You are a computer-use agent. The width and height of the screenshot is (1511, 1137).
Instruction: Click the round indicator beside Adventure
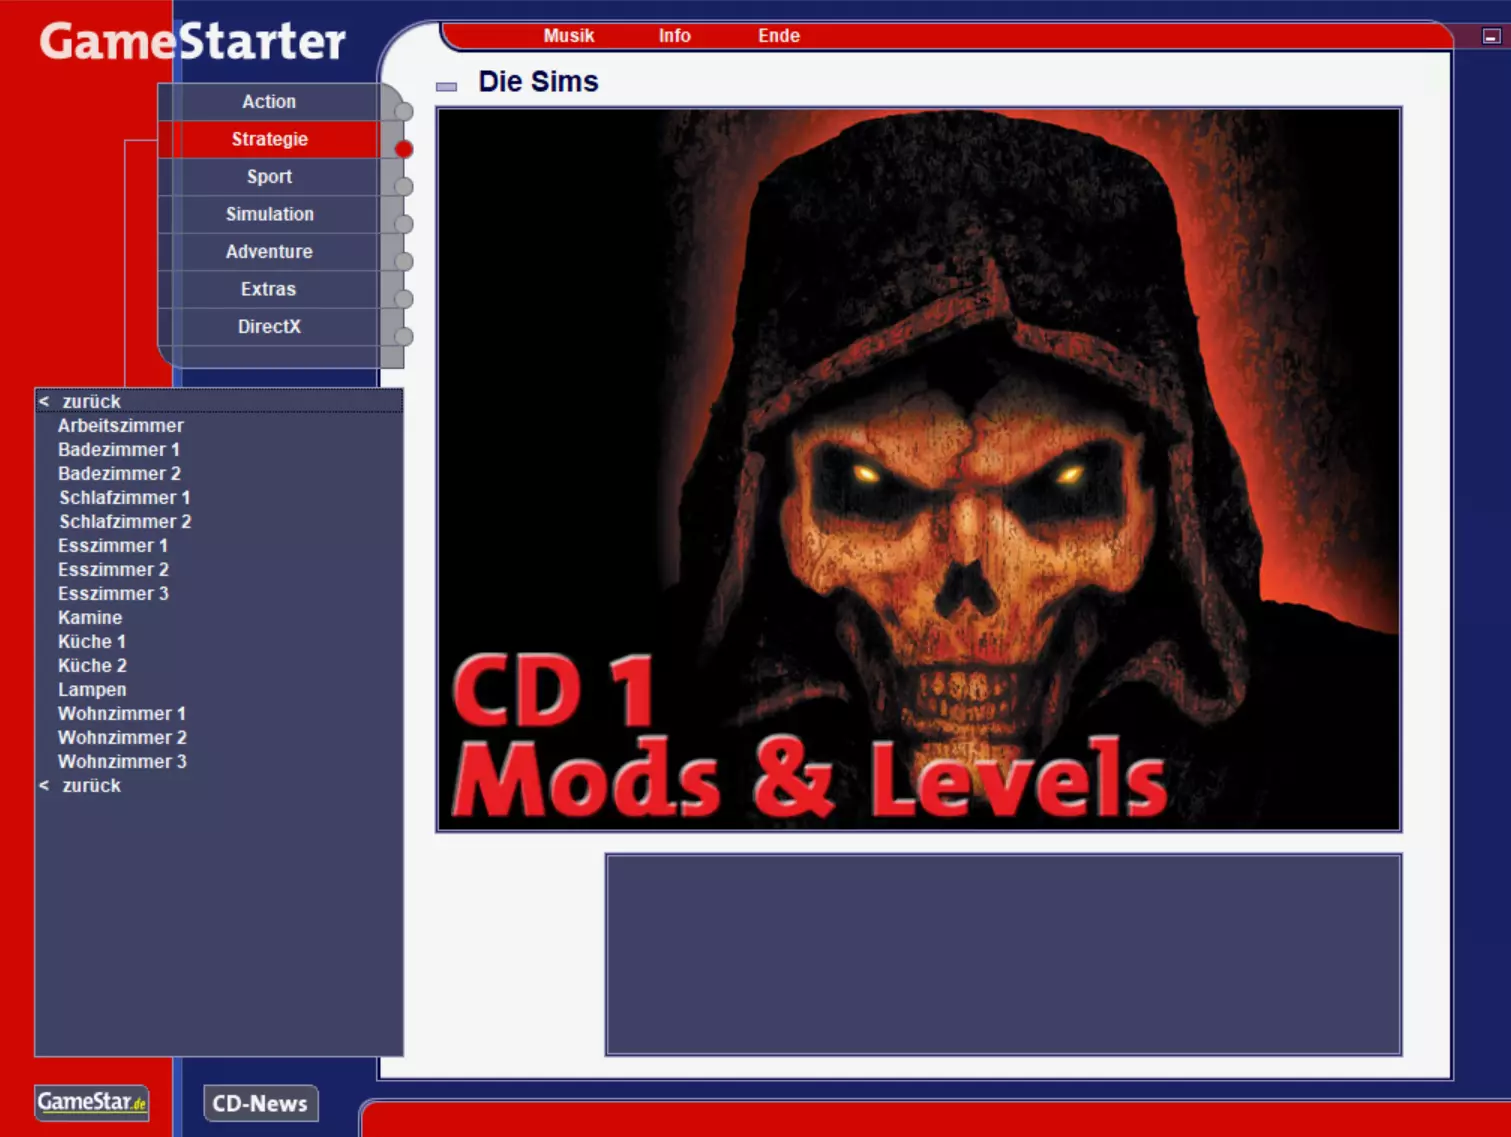point(404,261)
